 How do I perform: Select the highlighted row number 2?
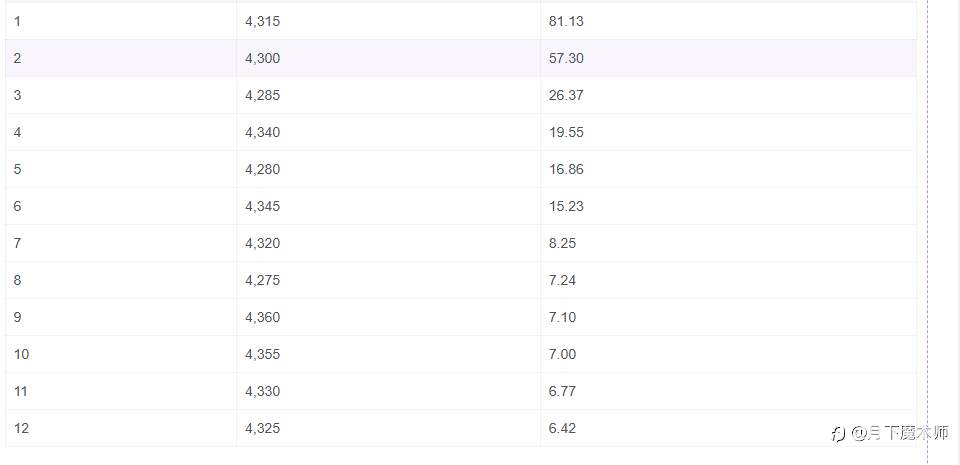pyautogui.click(x=121, y=58)
